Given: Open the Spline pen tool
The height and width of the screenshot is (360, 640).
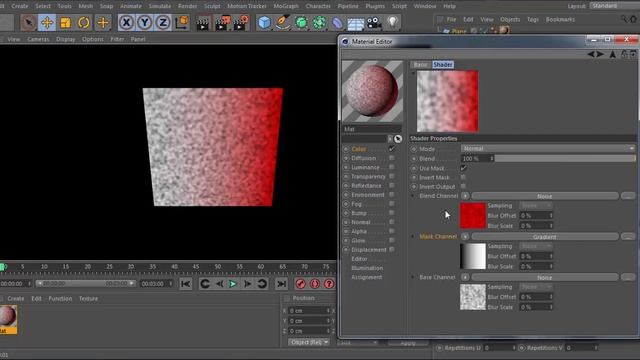Looking at the screenshot, I should click(282, 22).
